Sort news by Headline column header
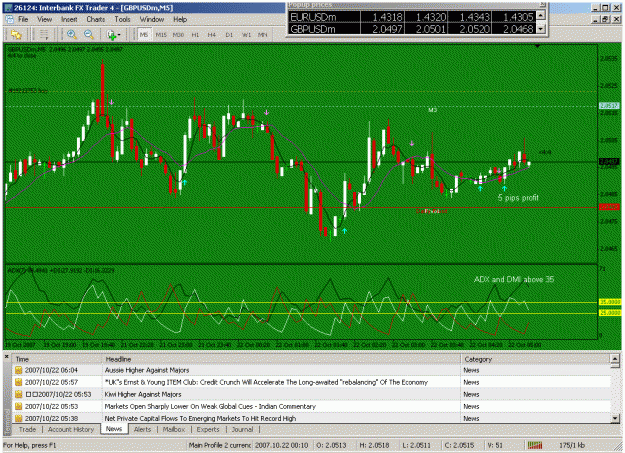The width and height of the screenshot is (625, 453). click(281, 359)
